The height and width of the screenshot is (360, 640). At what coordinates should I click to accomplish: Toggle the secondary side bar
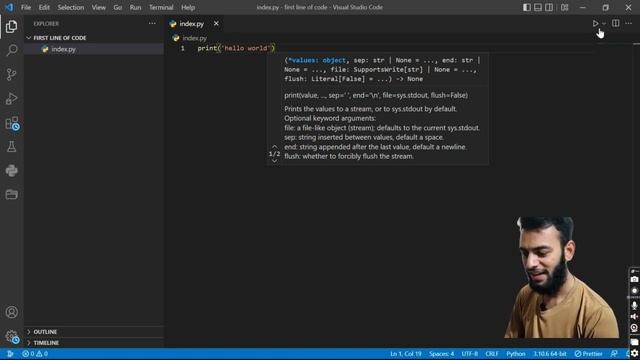549,7
